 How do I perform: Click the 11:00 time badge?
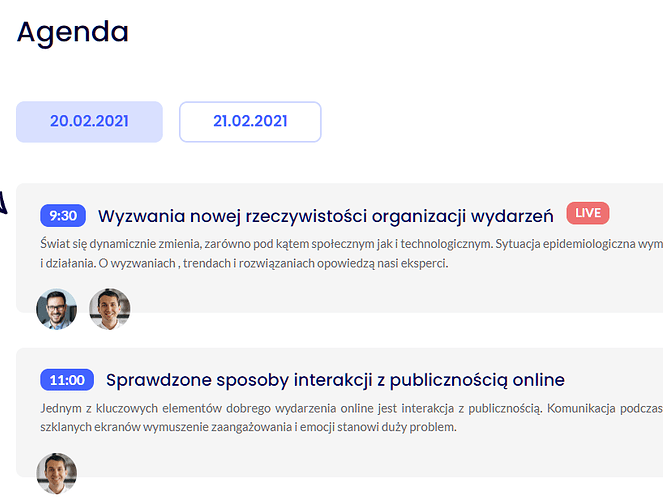[67, 380]
